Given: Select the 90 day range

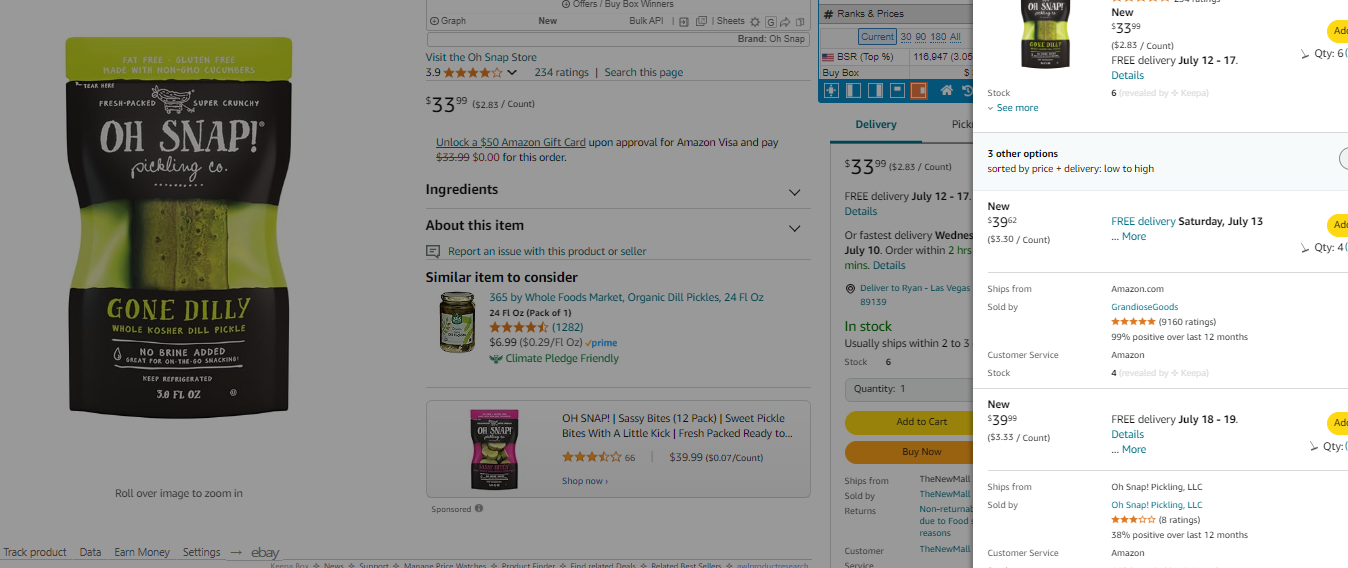Looking at the screenshot, I should point(921,37).
